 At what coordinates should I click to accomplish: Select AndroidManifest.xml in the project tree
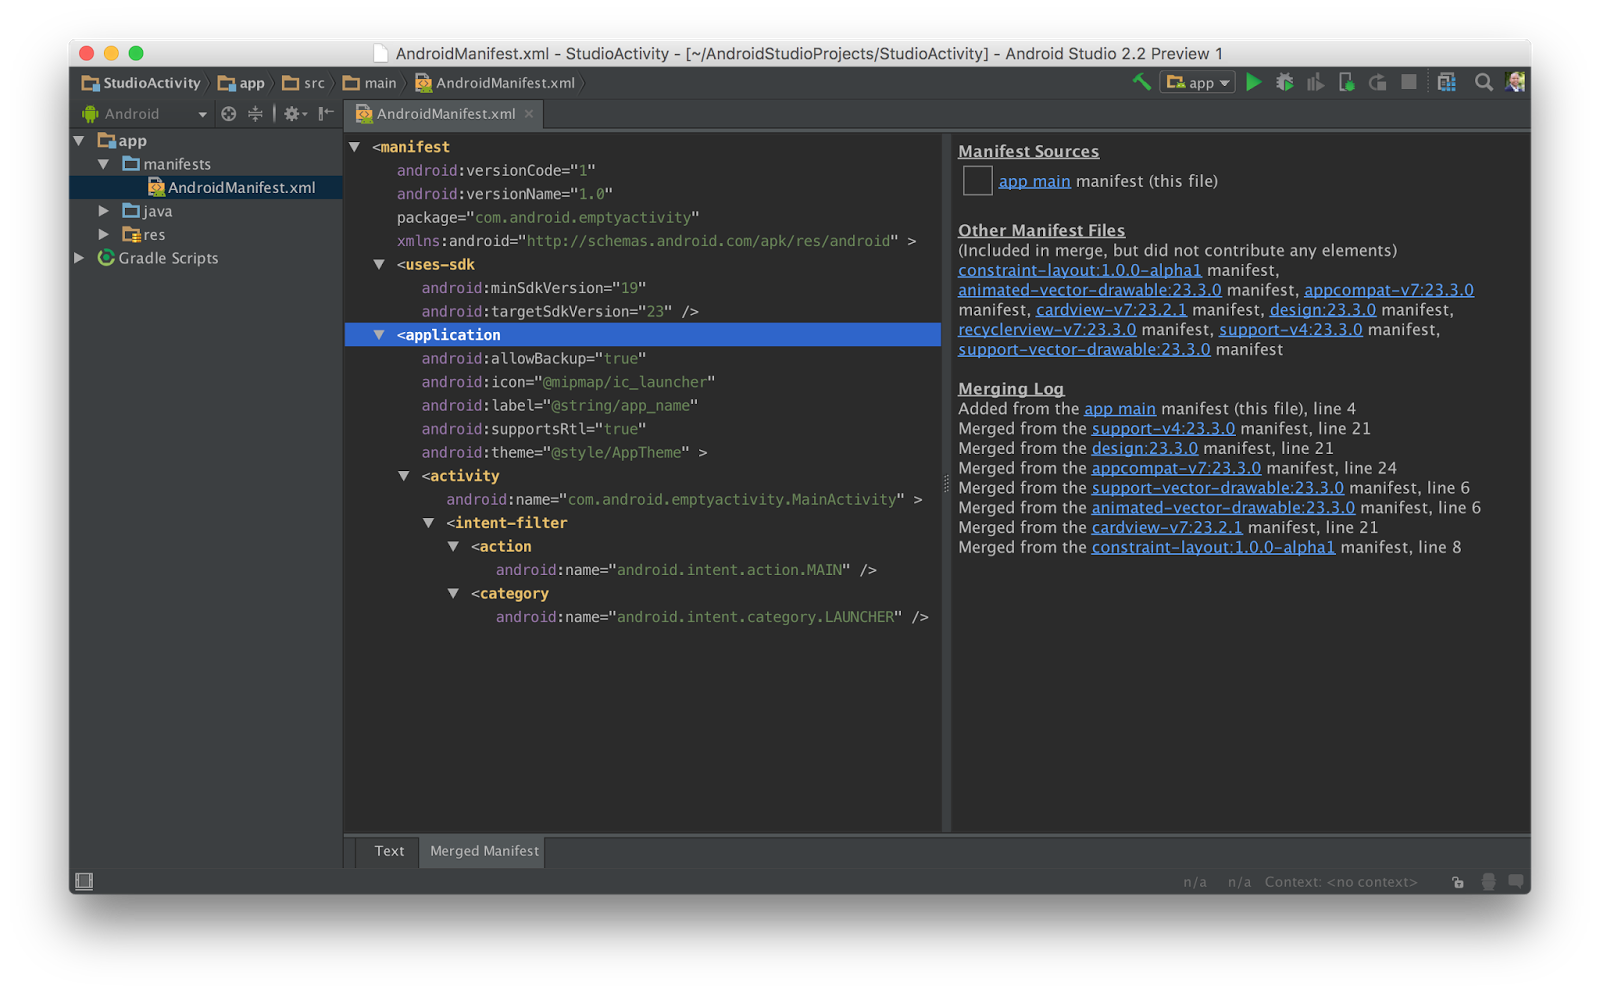coord(240,187)
